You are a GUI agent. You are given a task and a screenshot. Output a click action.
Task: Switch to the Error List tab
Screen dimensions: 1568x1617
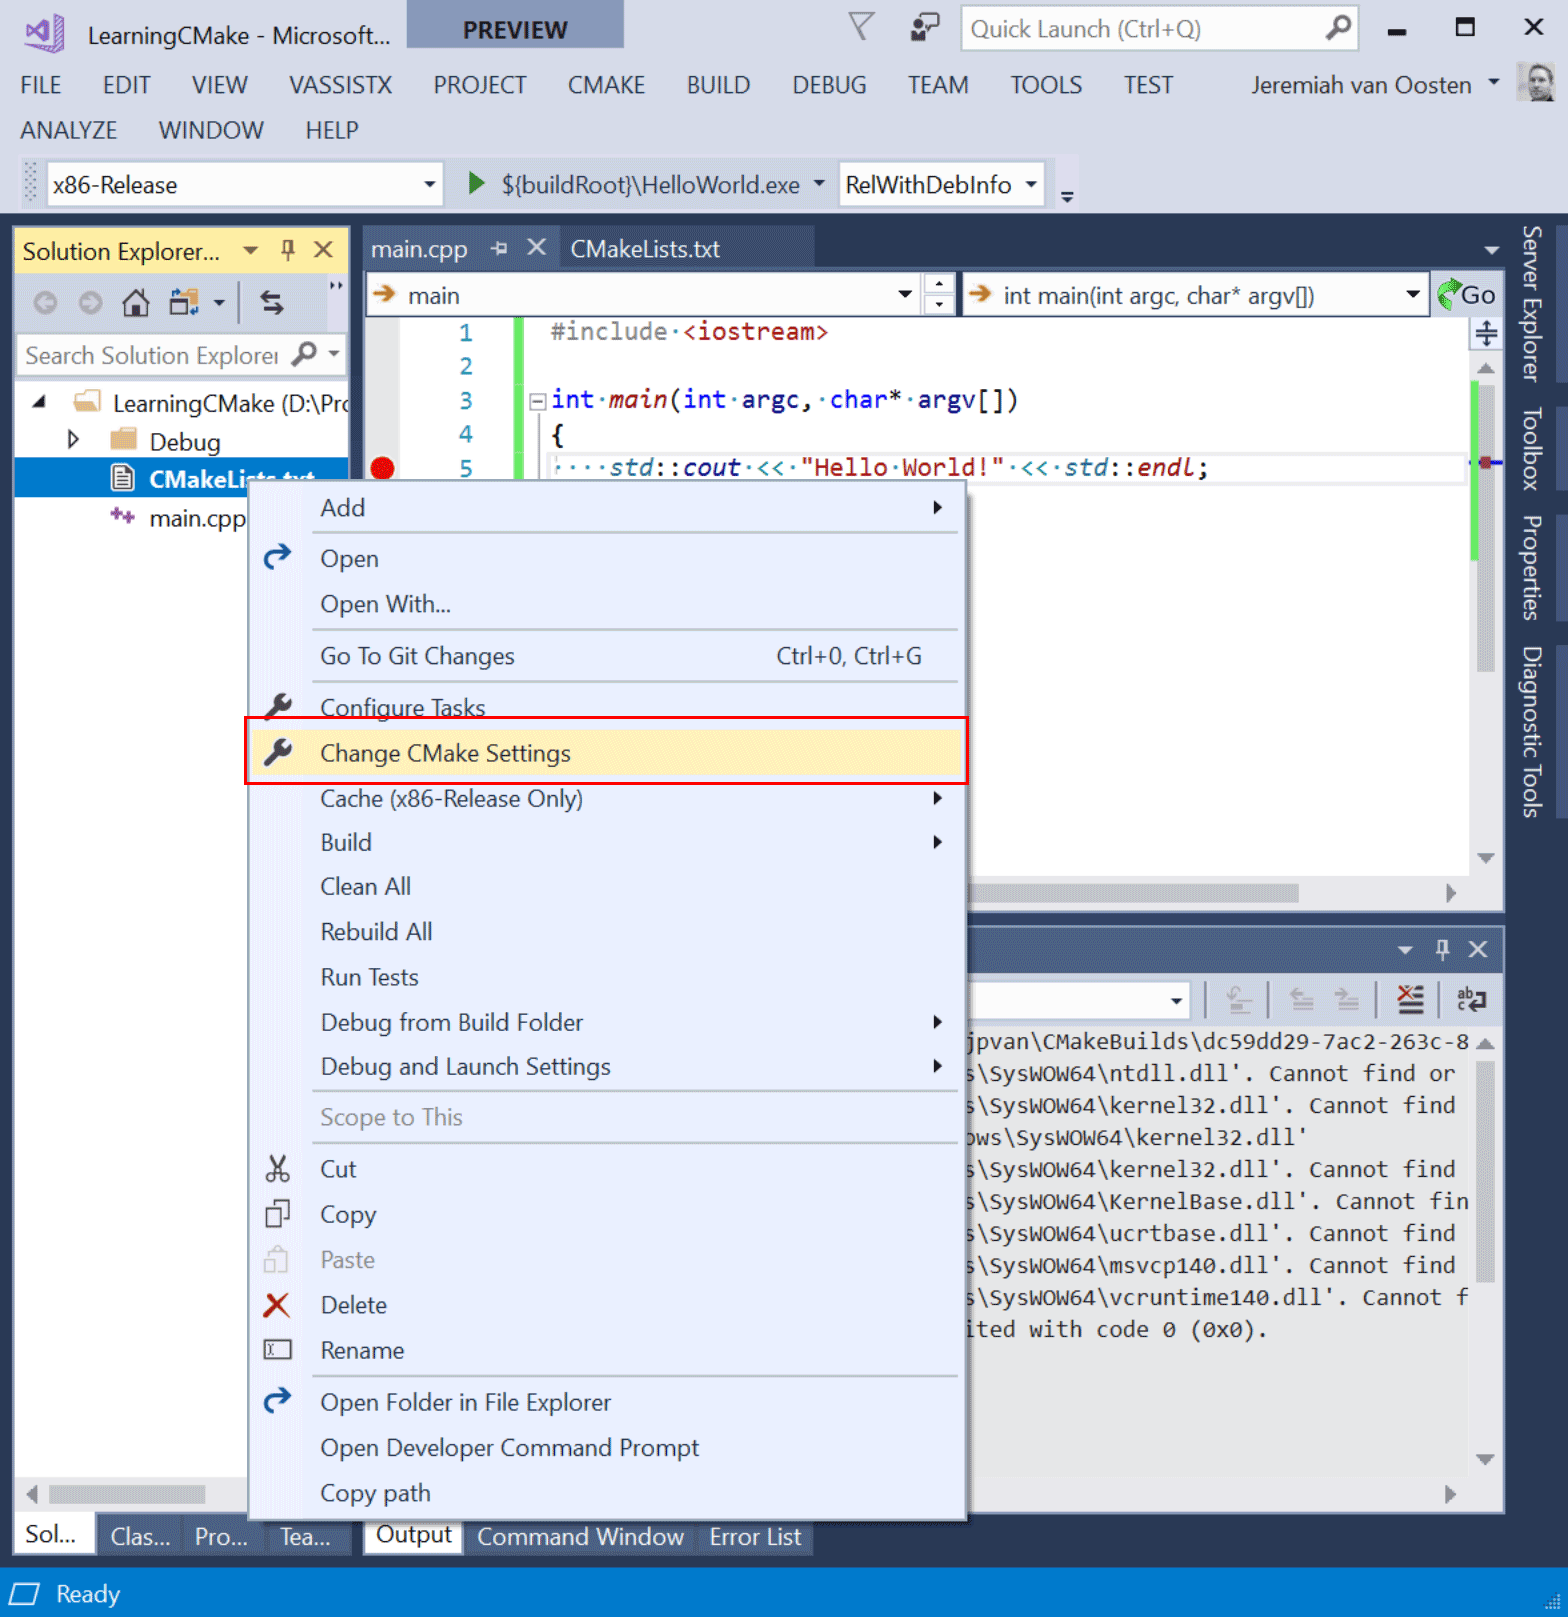[755, 1536]
